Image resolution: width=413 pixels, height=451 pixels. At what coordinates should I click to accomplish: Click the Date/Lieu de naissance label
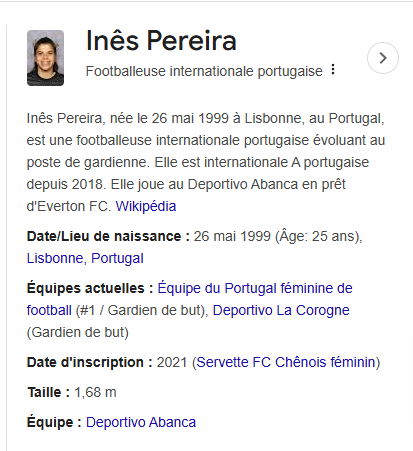(x=108, y=236)
